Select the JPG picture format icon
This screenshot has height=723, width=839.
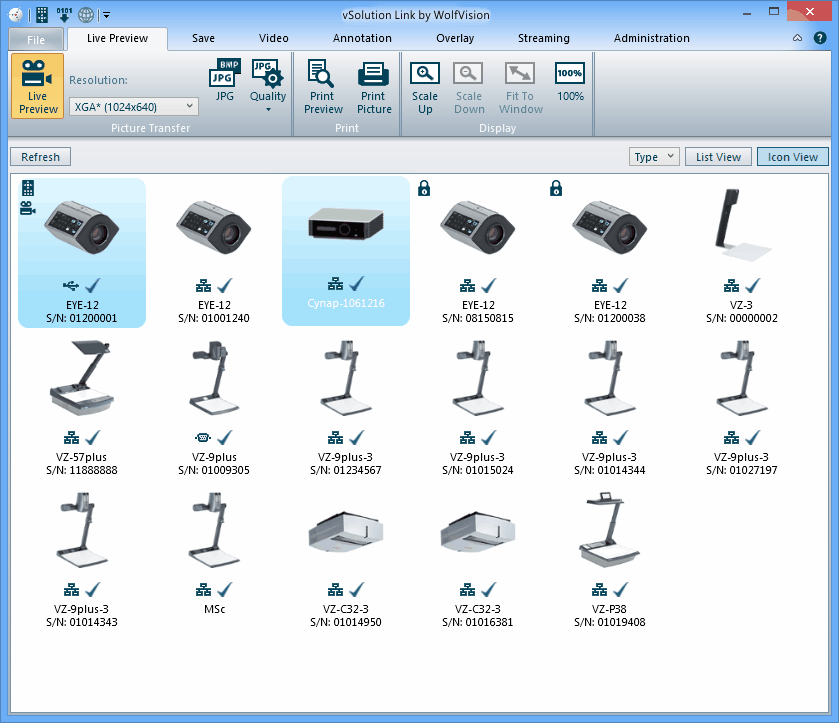pos(224,81)
